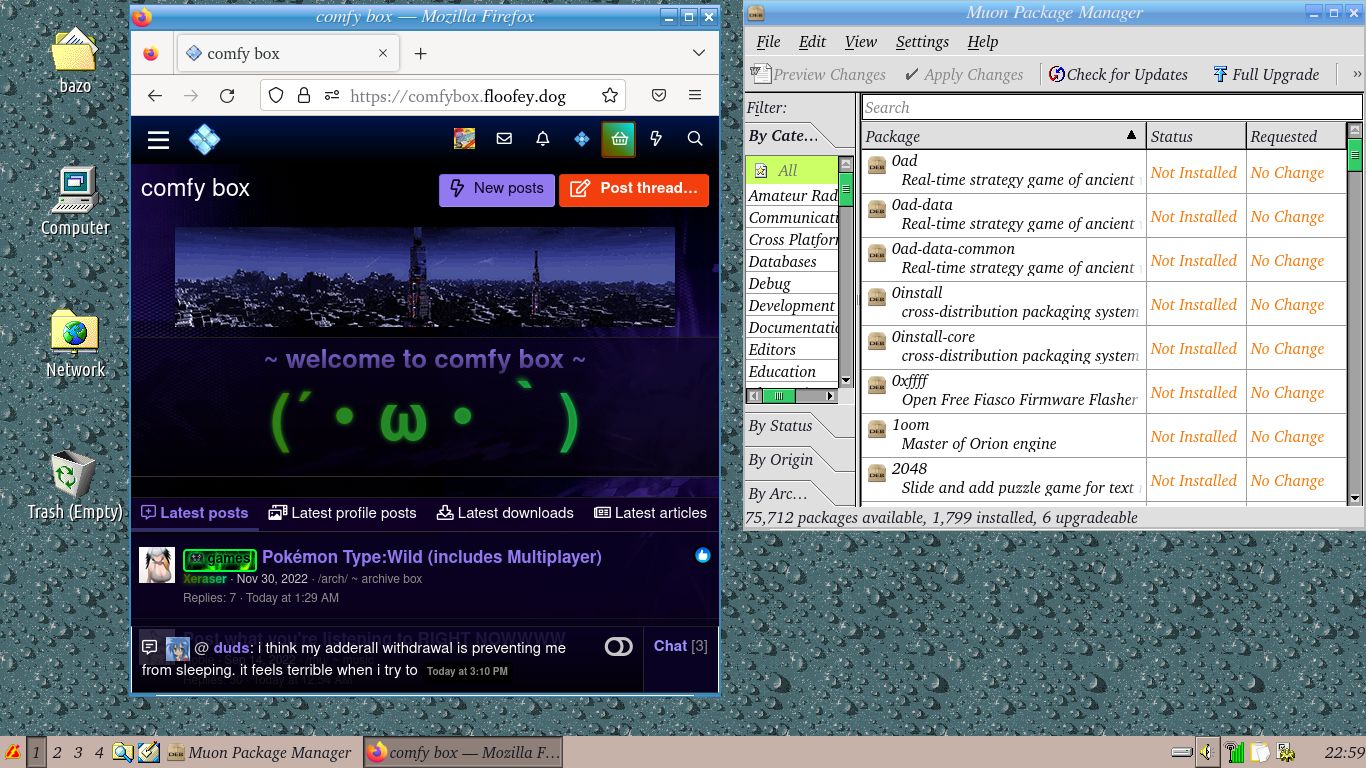Screen dimensions: 1366x768
Task: Click the tracking protection shield icon
Action: [x=277, y=96]
